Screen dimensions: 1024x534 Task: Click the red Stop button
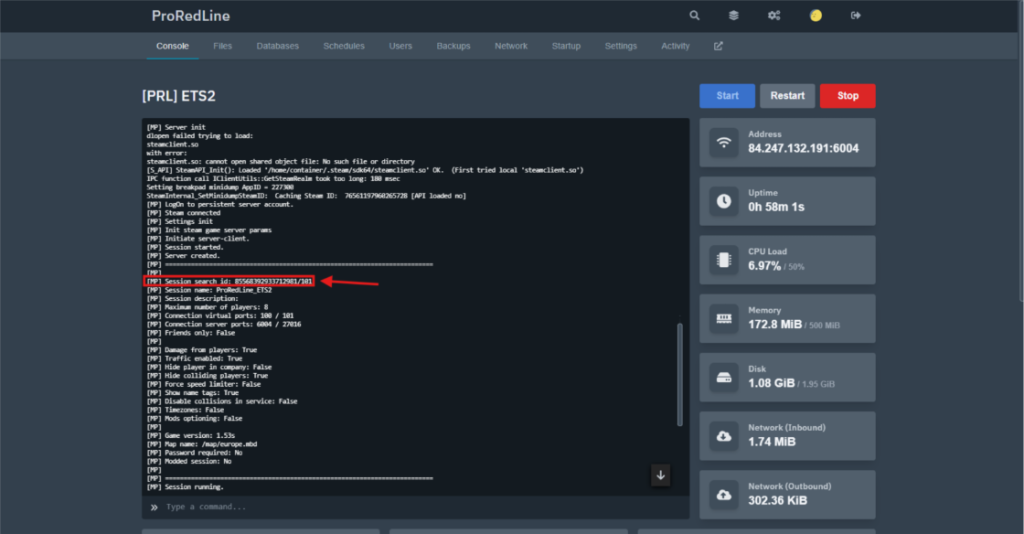coord(848,95)
